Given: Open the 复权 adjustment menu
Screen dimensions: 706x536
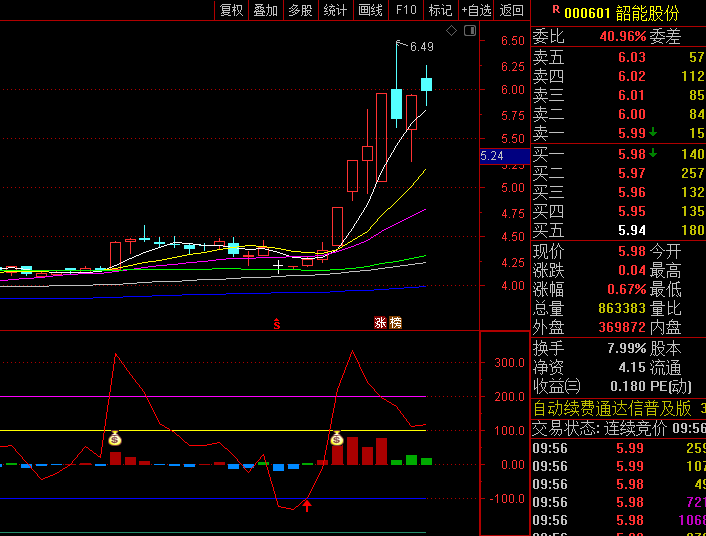Looking at the screenshot, I should click(x=231, y=10).
